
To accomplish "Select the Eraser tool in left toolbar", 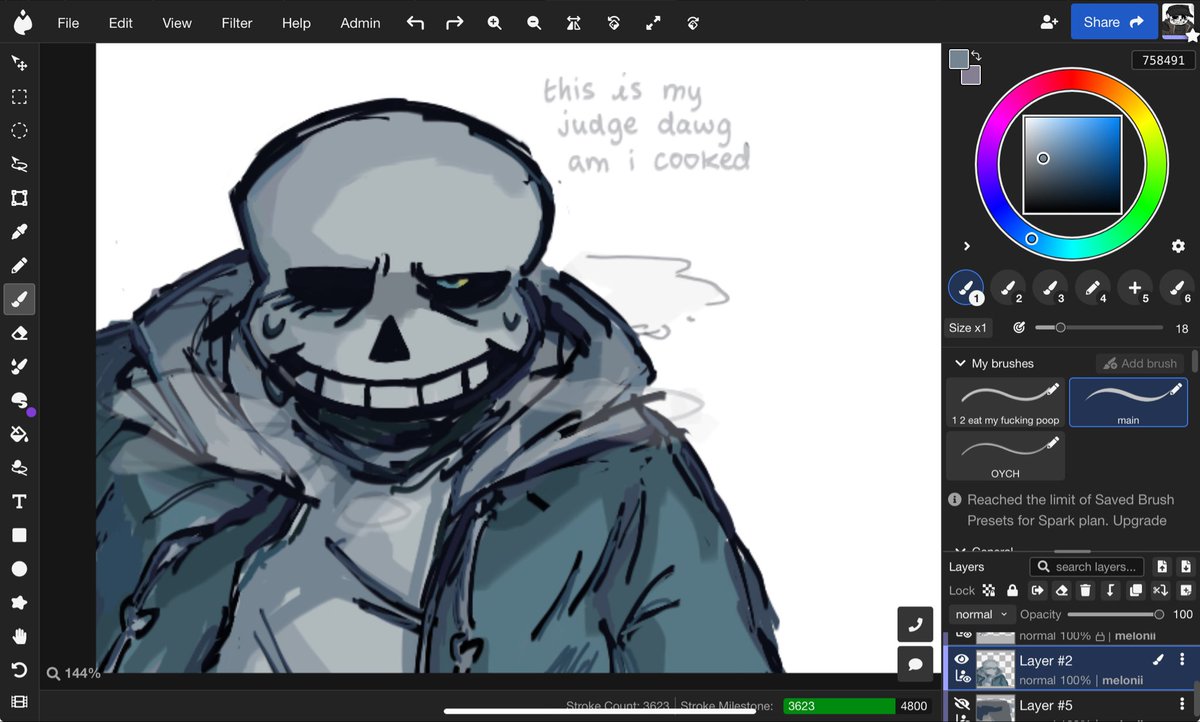I will 19,333.
